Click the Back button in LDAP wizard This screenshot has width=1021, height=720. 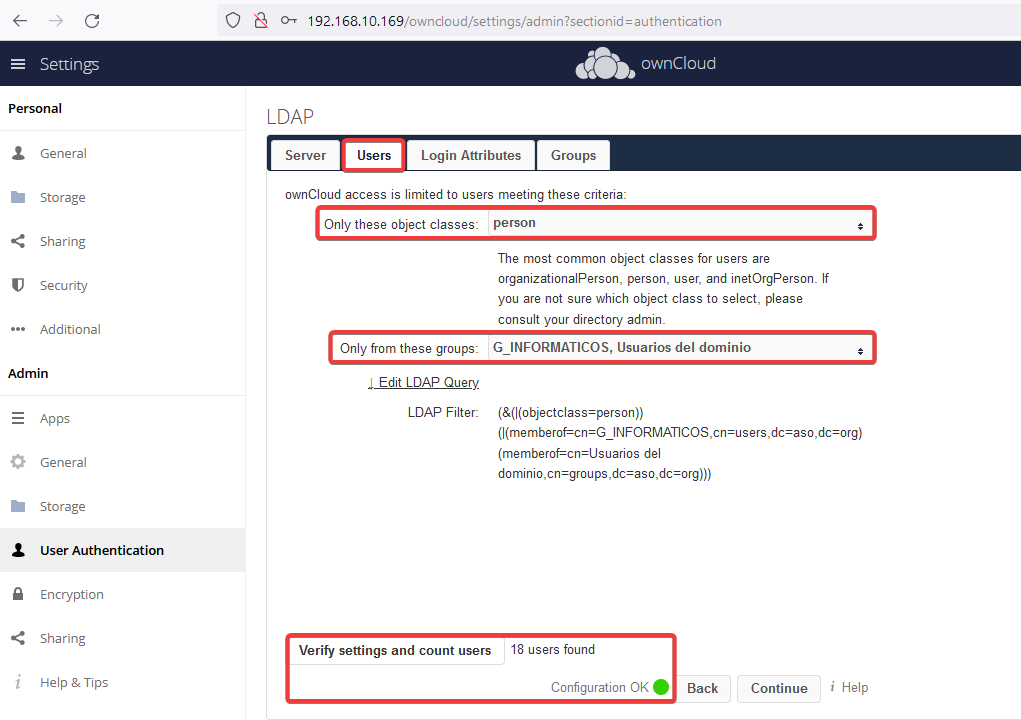click(702, 688)
